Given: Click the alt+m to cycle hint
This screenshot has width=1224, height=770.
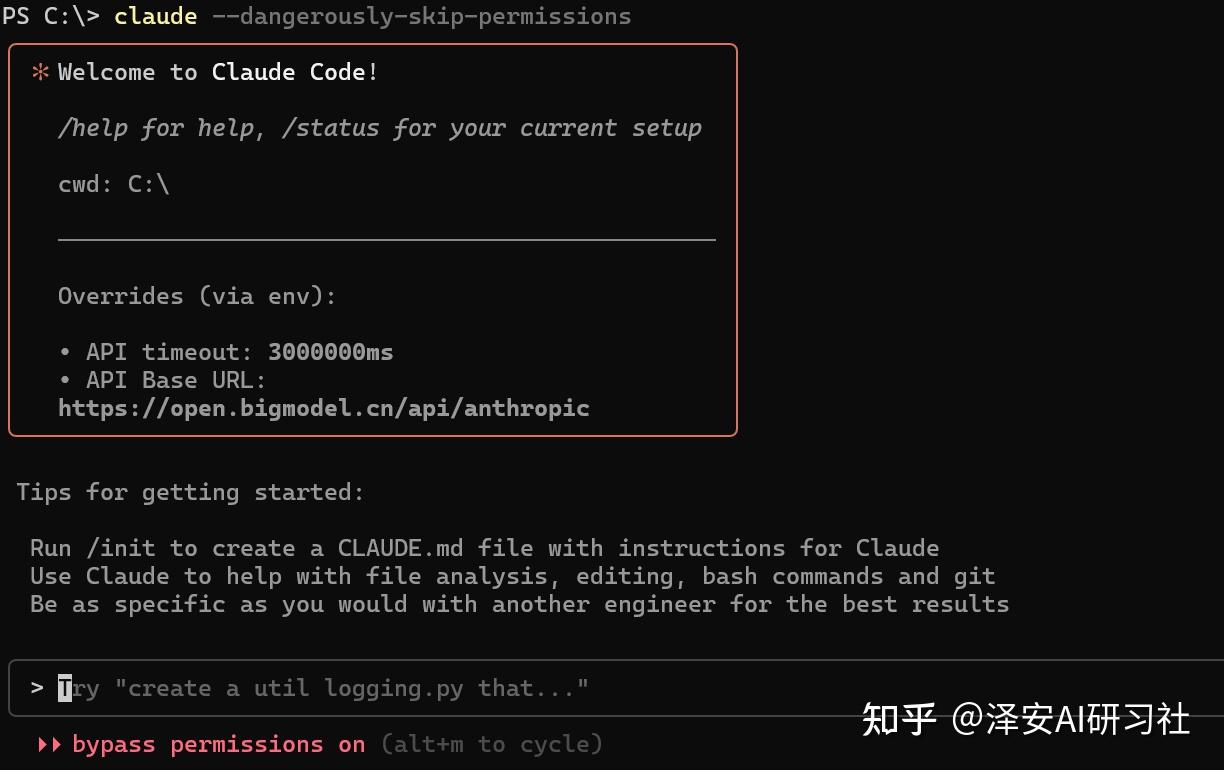Looking at the screenshot, I should (x=492, y=744).
